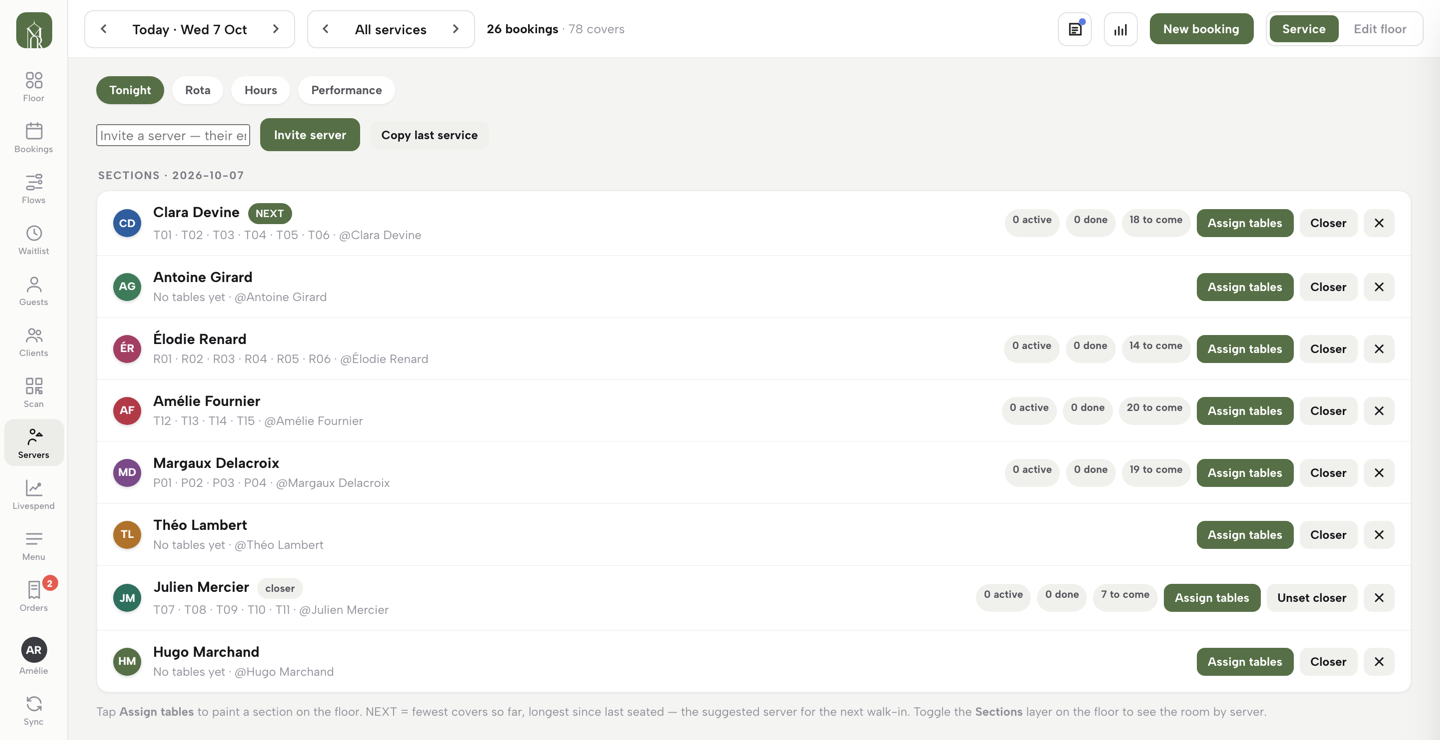Open the bar chart stats icon

click(1121, 29)
